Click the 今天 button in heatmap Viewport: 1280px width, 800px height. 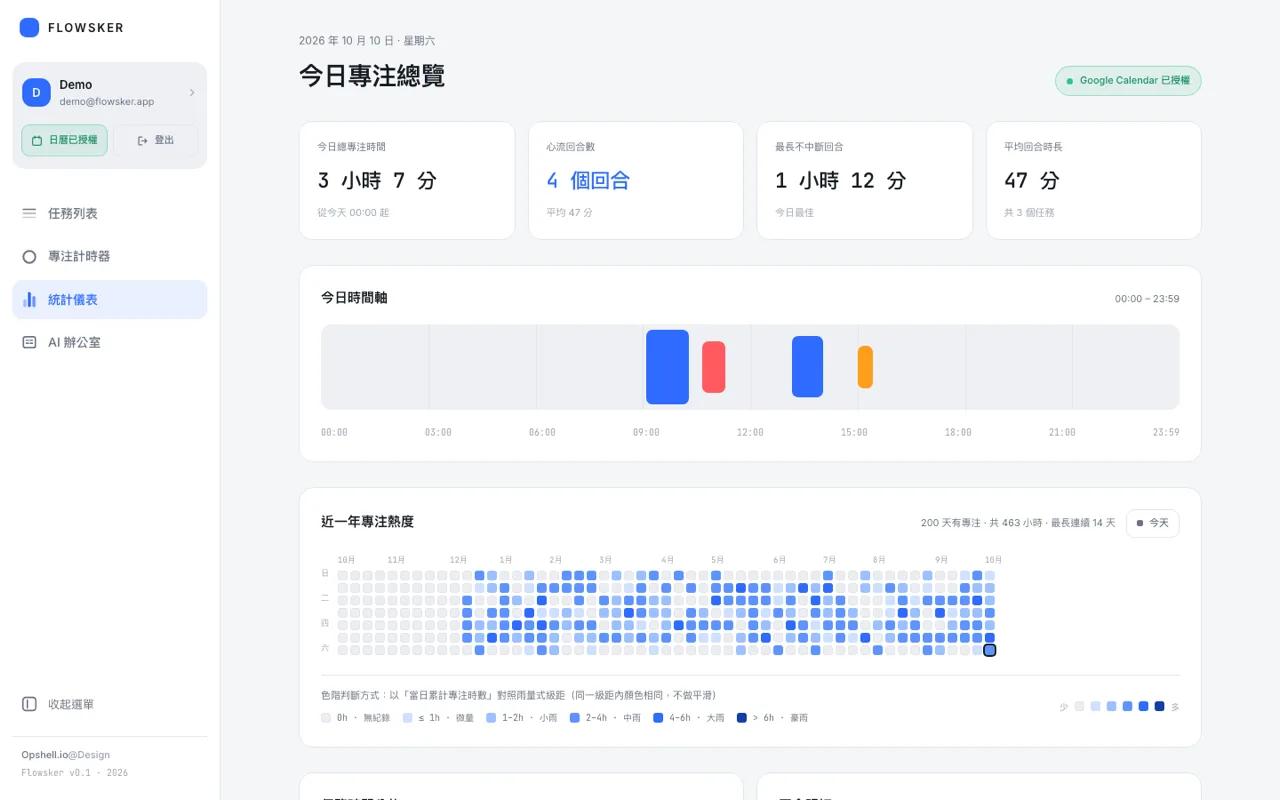pos(1152,523)
